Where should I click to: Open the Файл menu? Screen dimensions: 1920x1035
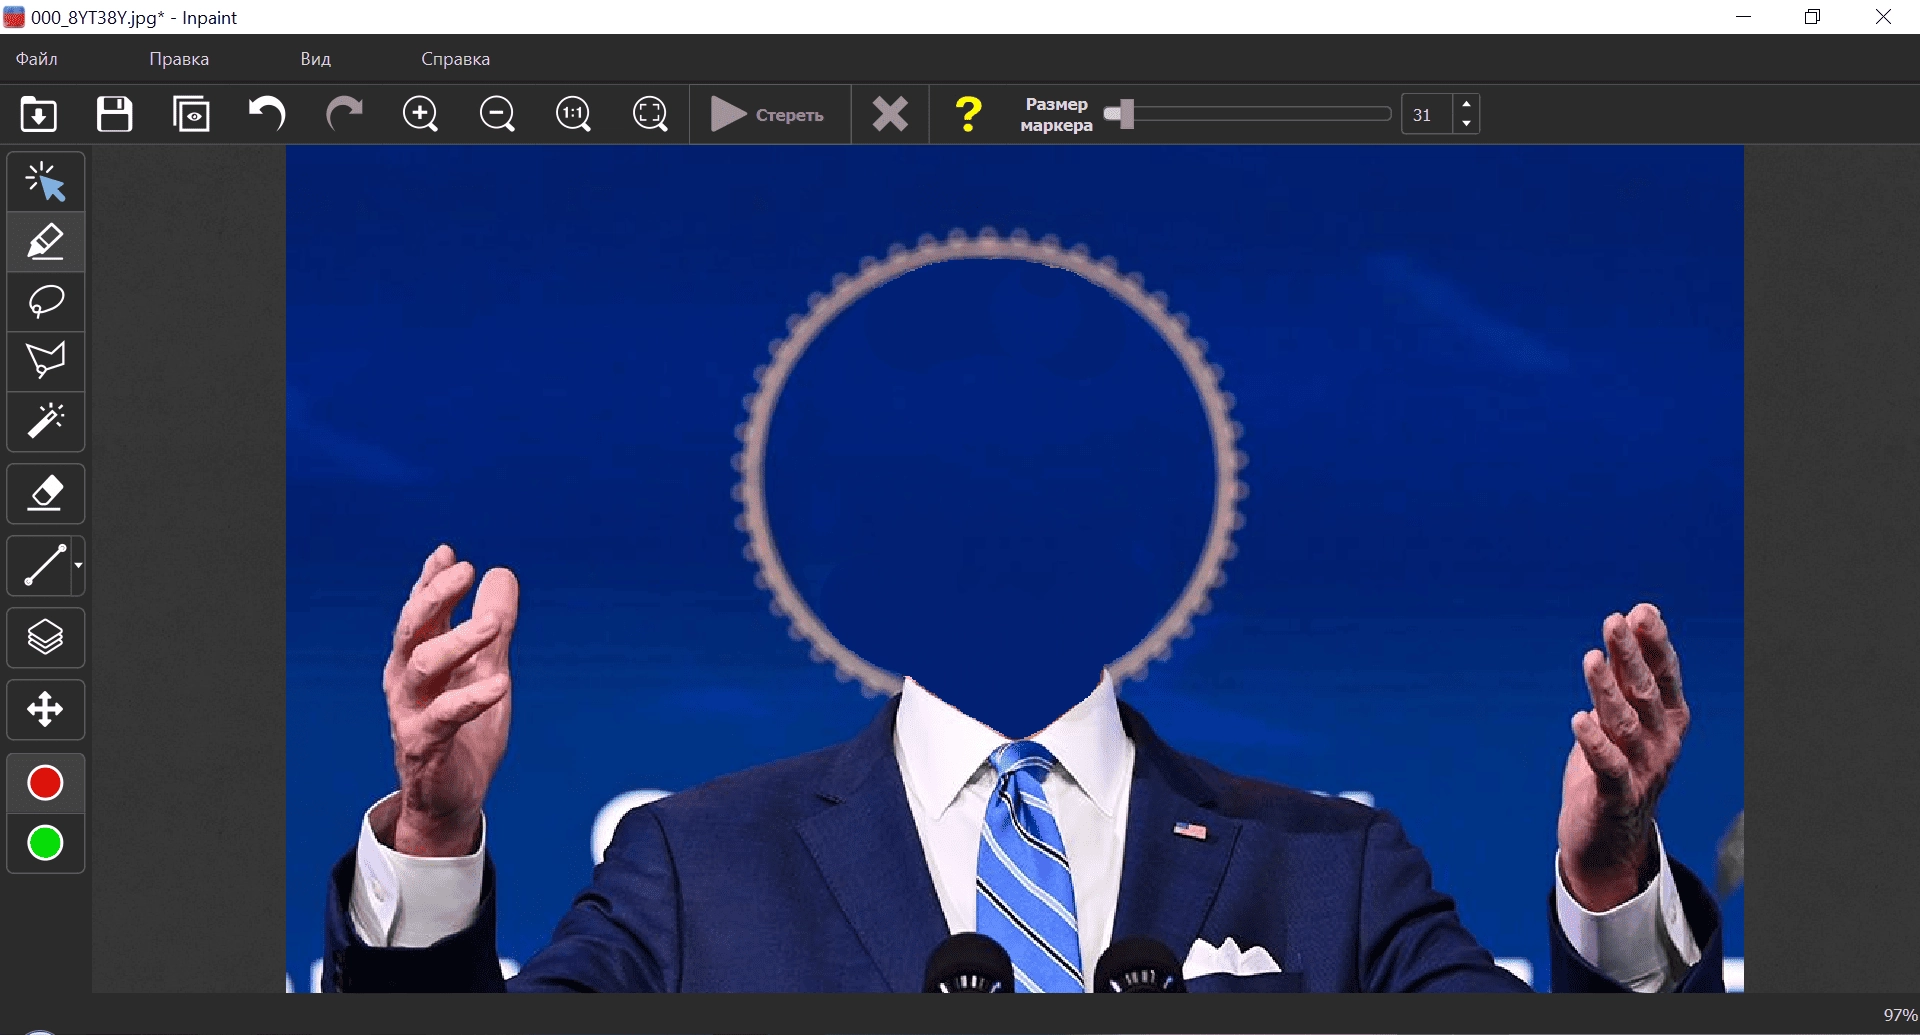[x=37, y=59]
